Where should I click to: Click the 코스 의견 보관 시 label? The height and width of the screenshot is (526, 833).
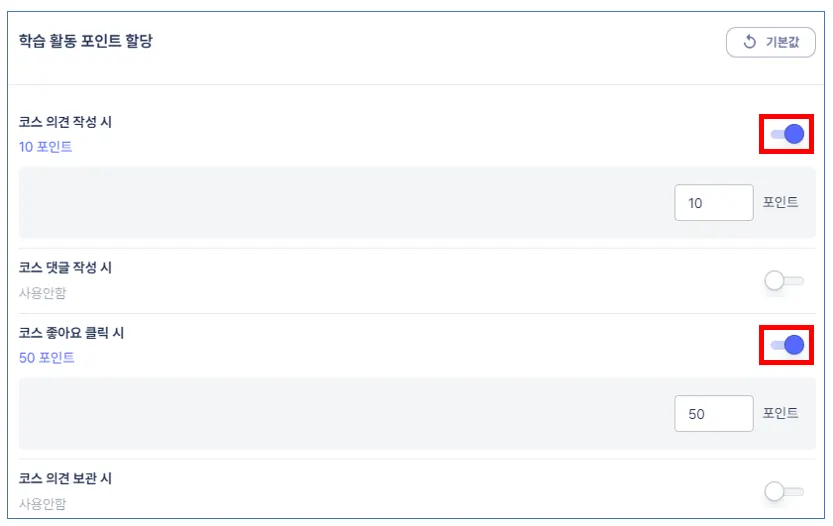65,478
